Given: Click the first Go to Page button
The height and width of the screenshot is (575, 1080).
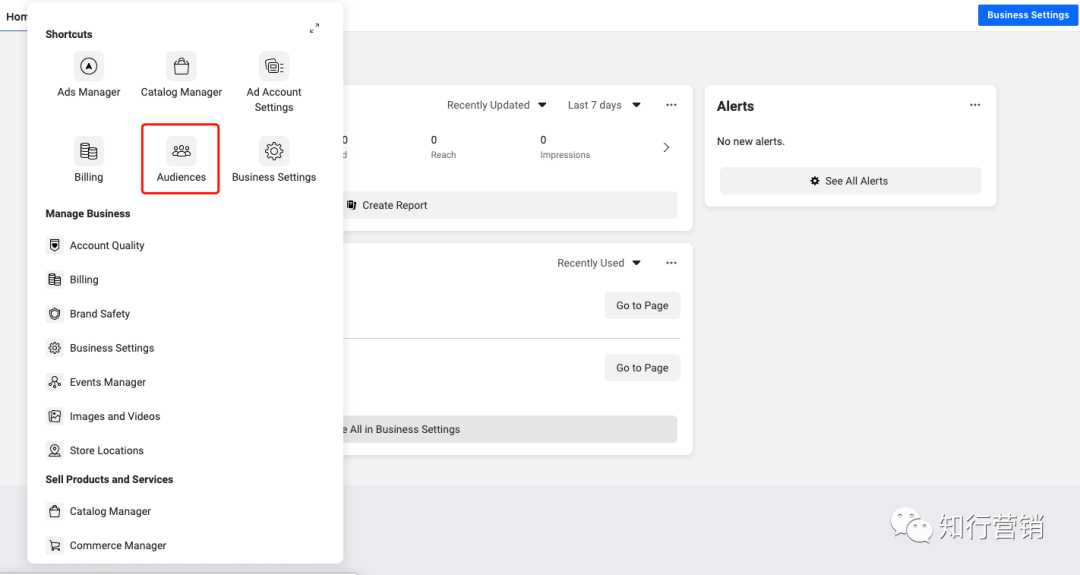Looking at the screenshot, I should pos(642,306).
